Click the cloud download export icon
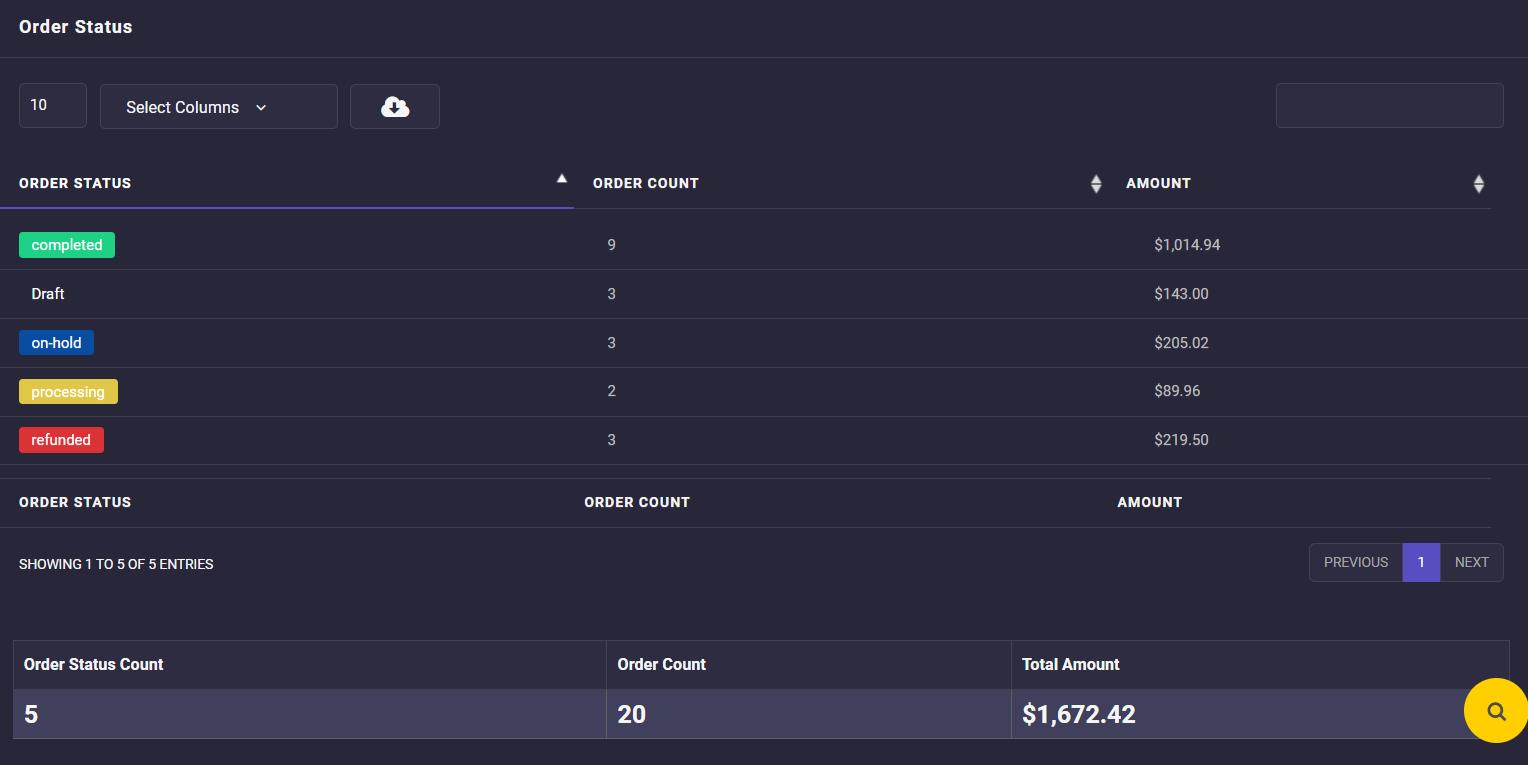 395,107
